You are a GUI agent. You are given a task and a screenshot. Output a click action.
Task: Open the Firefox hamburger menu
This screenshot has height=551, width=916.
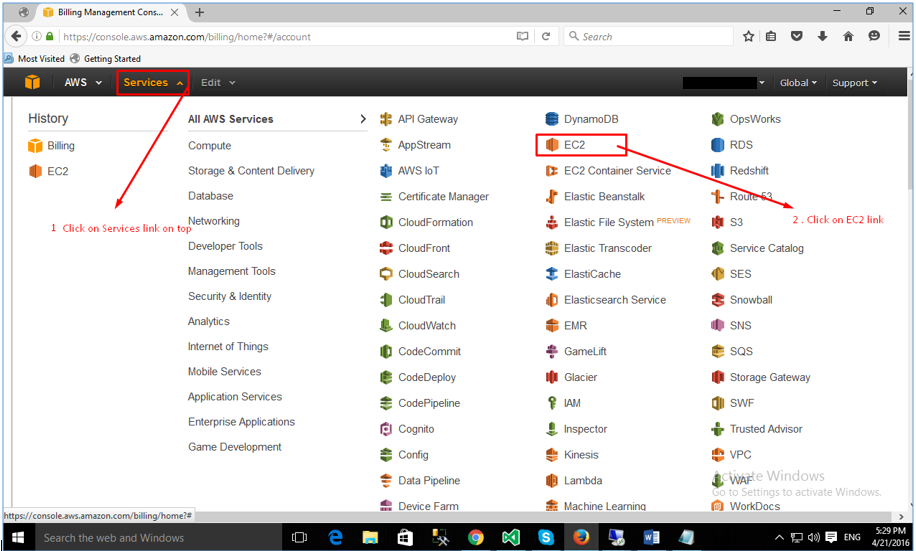click(x=904, y=36)
